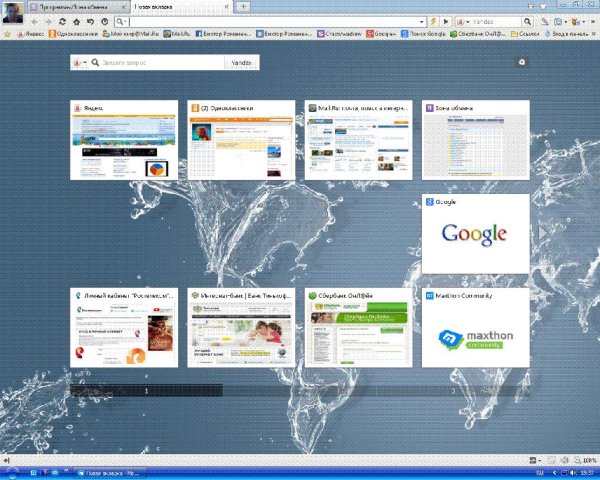Open the Maxthon Community quick dial tile
This screenshot has height=480, width=600.
[x=476, y=328]
